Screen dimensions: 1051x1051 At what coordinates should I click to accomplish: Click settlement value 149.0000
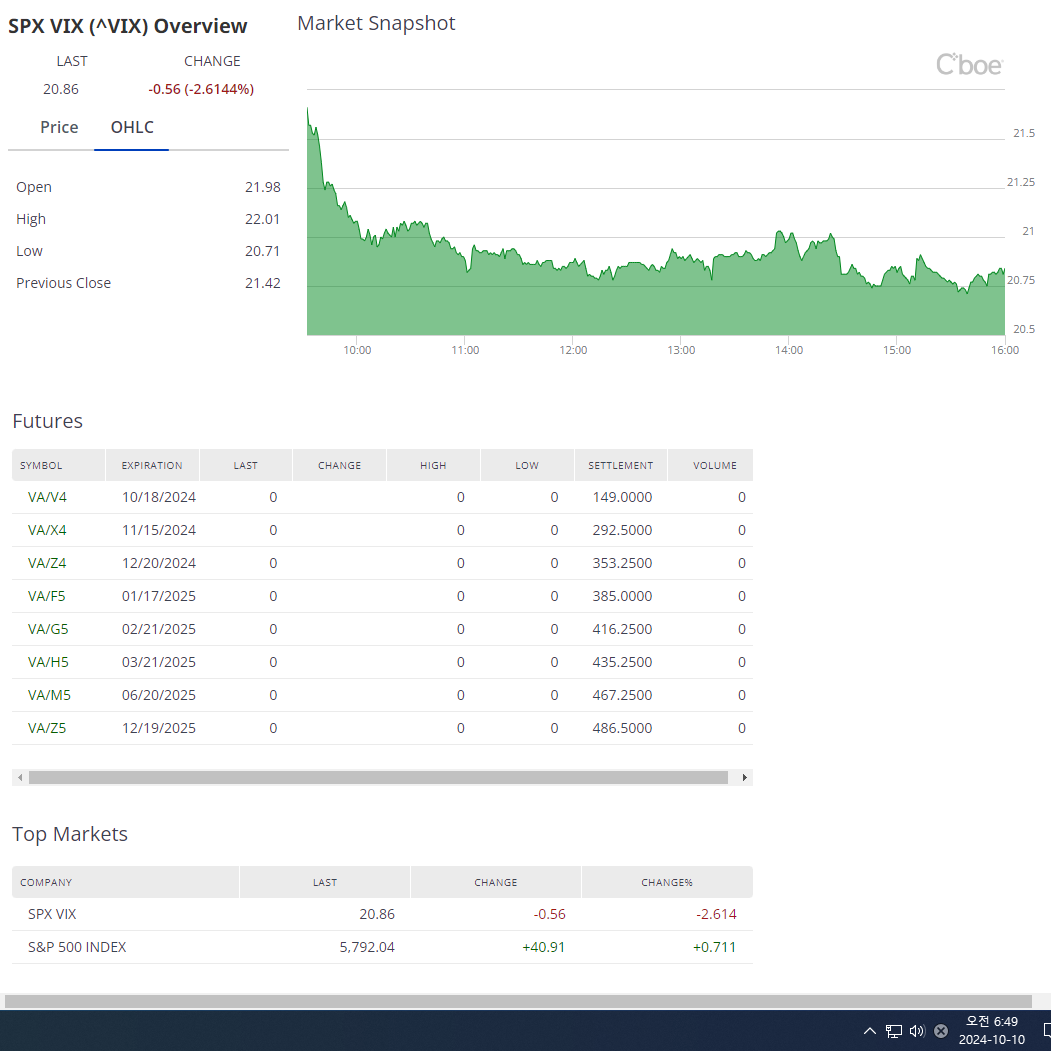point(622,497)
